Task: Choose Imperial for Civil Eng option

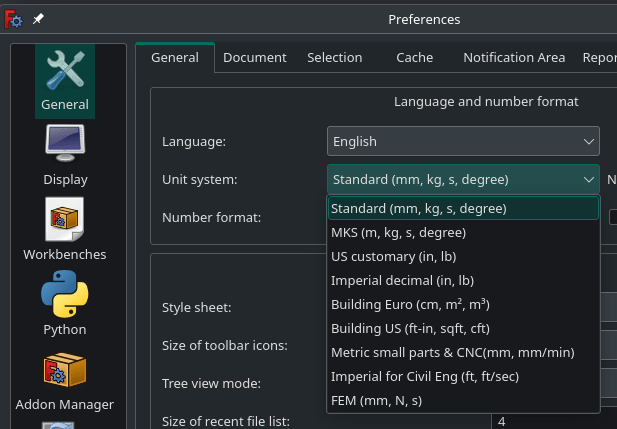Action: [463, 377]
